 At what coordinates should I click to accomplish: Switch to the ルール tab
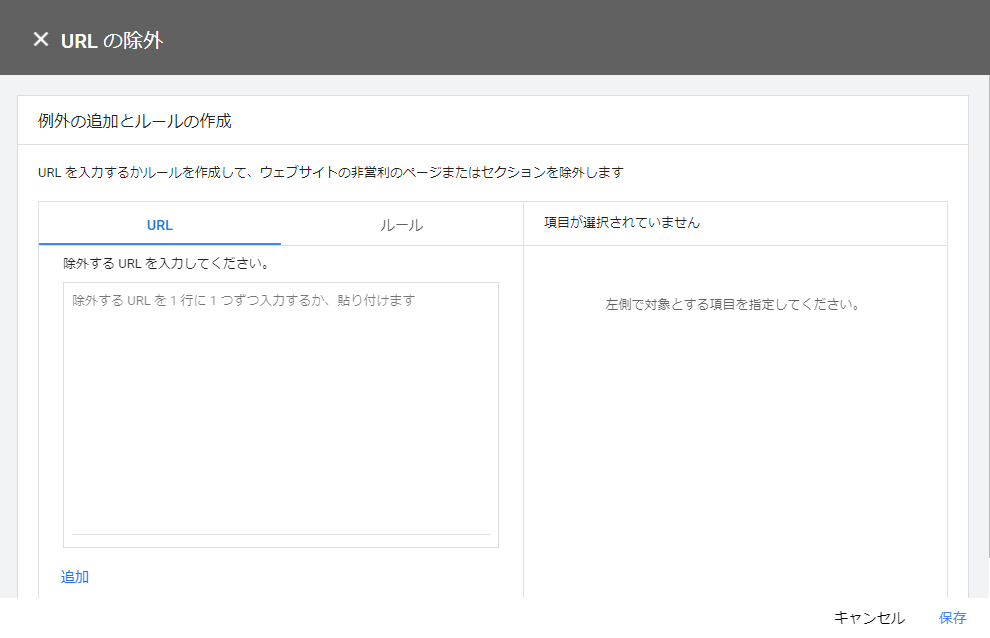pos(401,225)
